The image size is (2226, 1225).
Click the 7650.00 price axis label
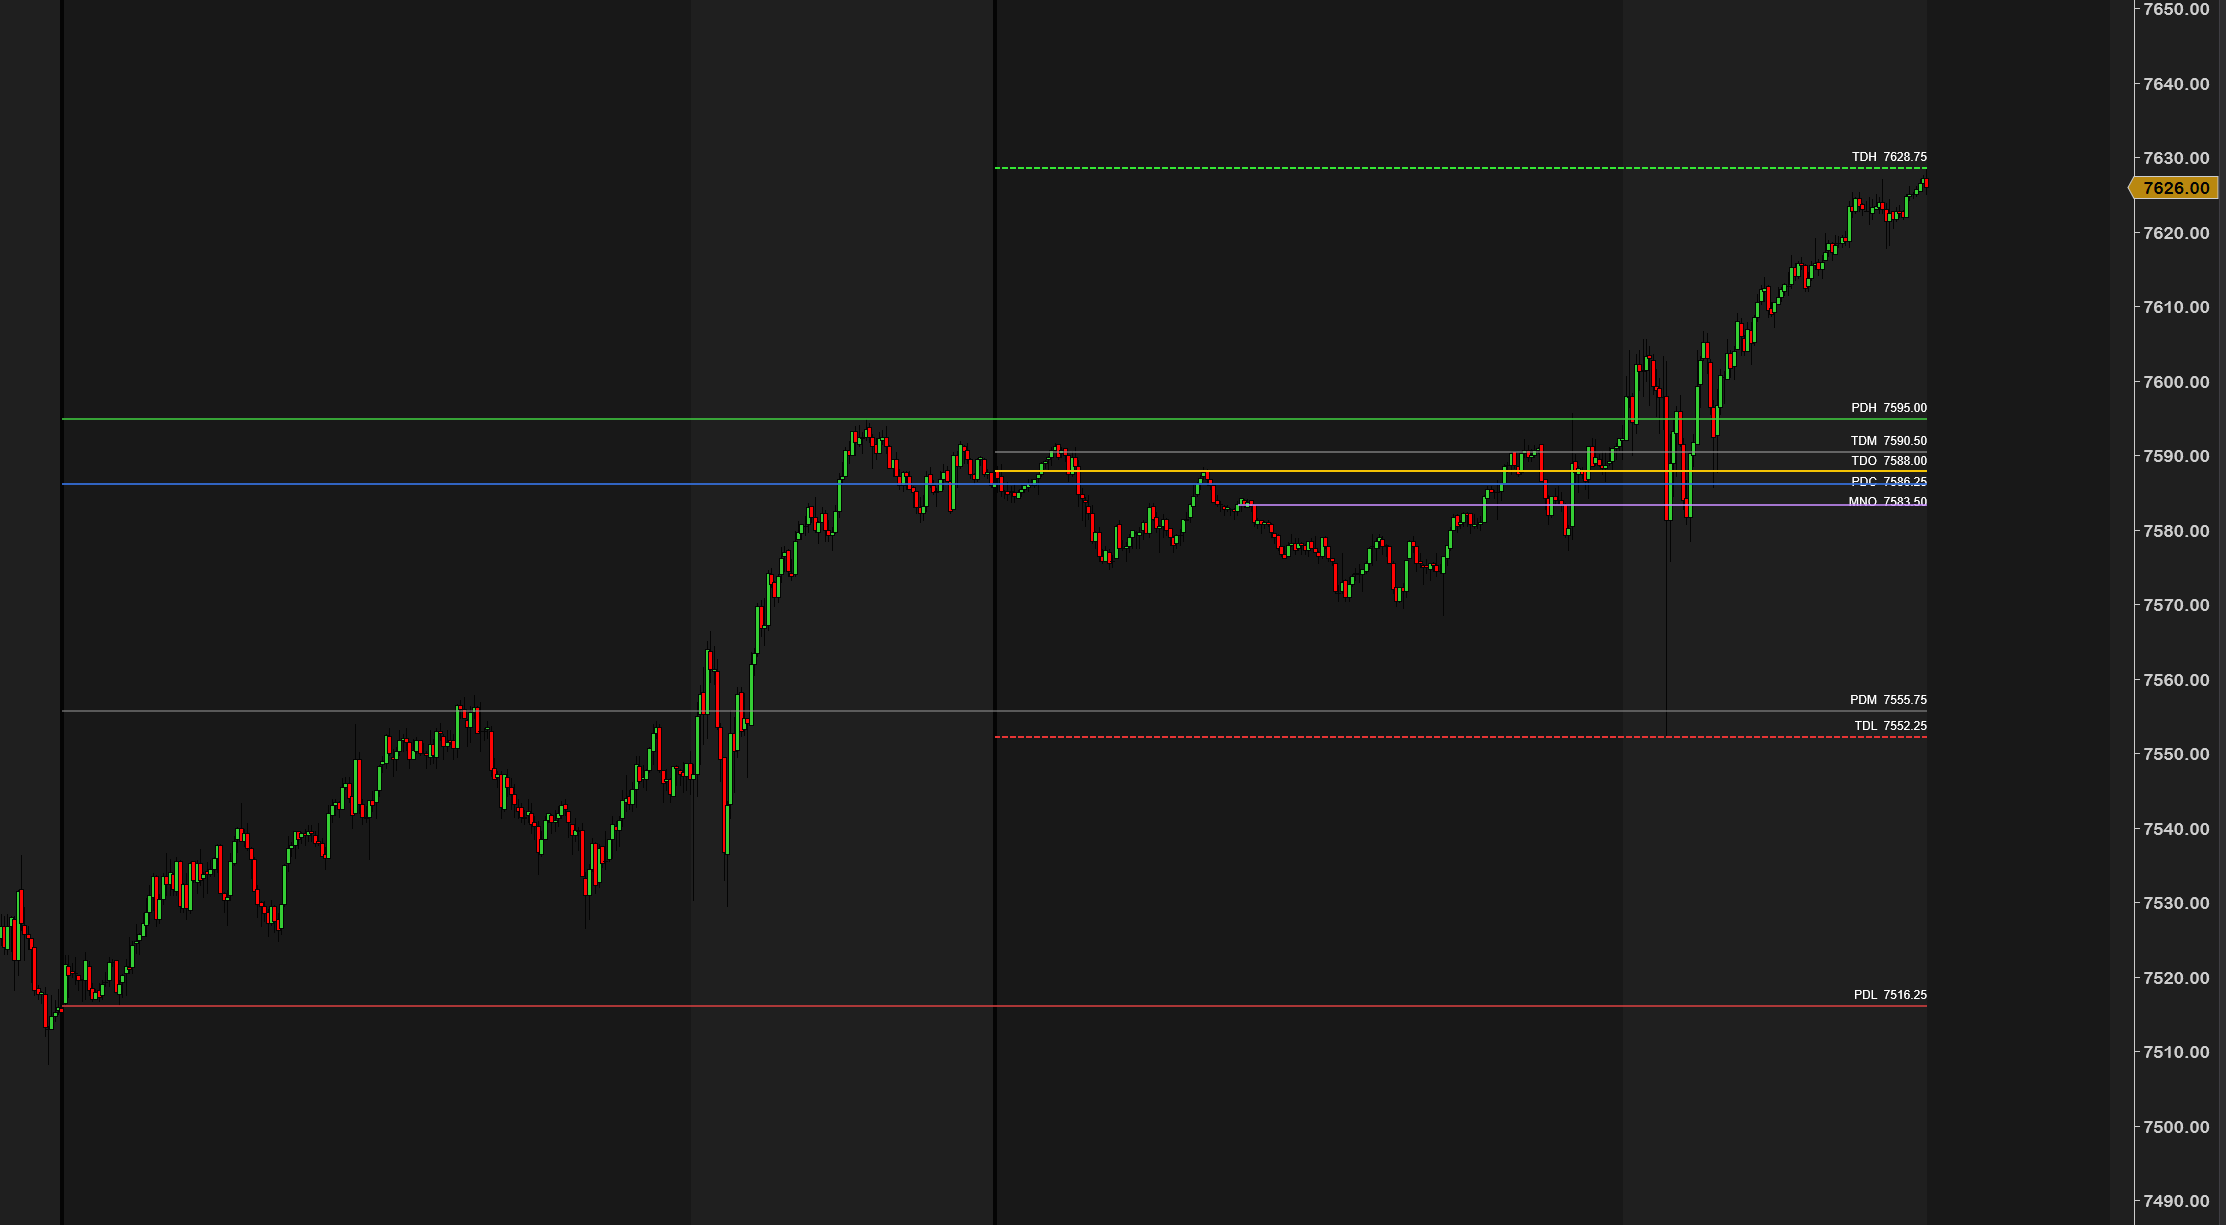(2176, 9)
